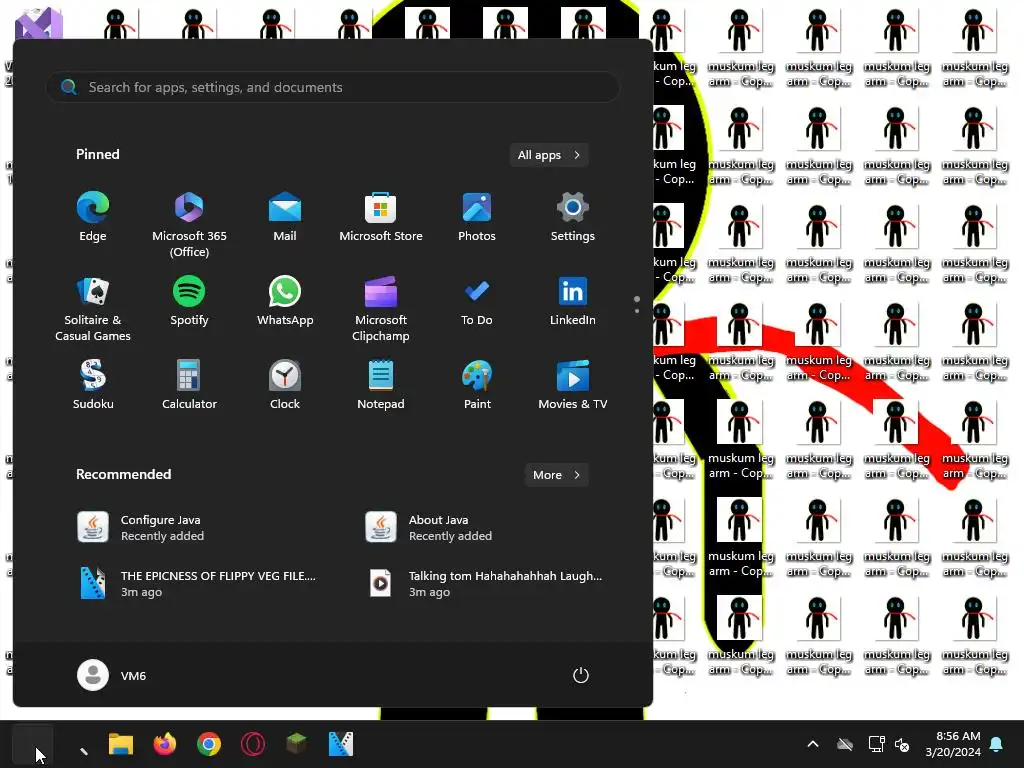Open the To Do app

tap(477, 301)
